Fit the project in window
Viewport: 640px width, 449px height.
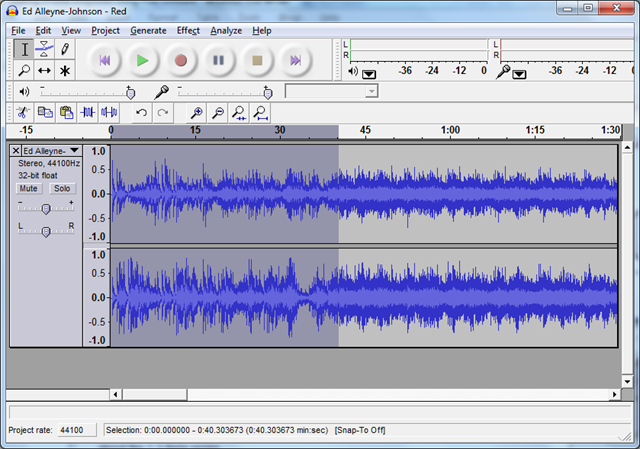click(x=262, y=113)
